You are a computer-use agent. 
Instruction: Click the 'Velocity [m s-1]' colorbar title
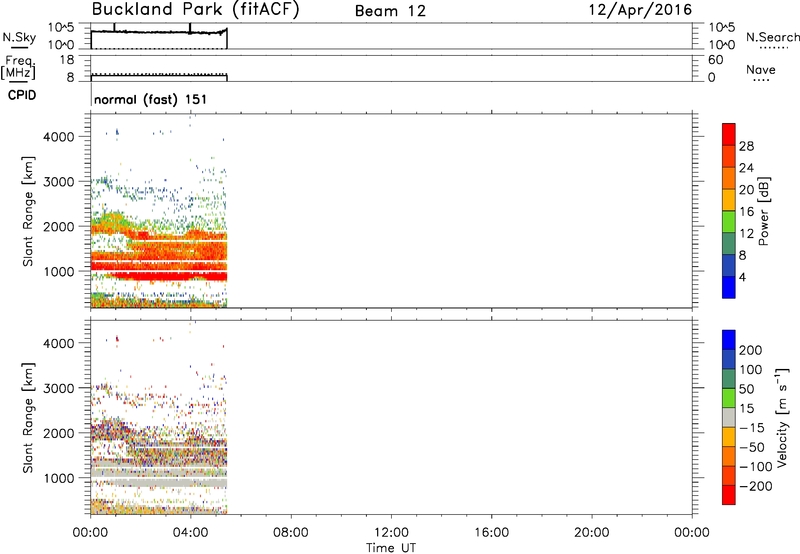[782, 417]
